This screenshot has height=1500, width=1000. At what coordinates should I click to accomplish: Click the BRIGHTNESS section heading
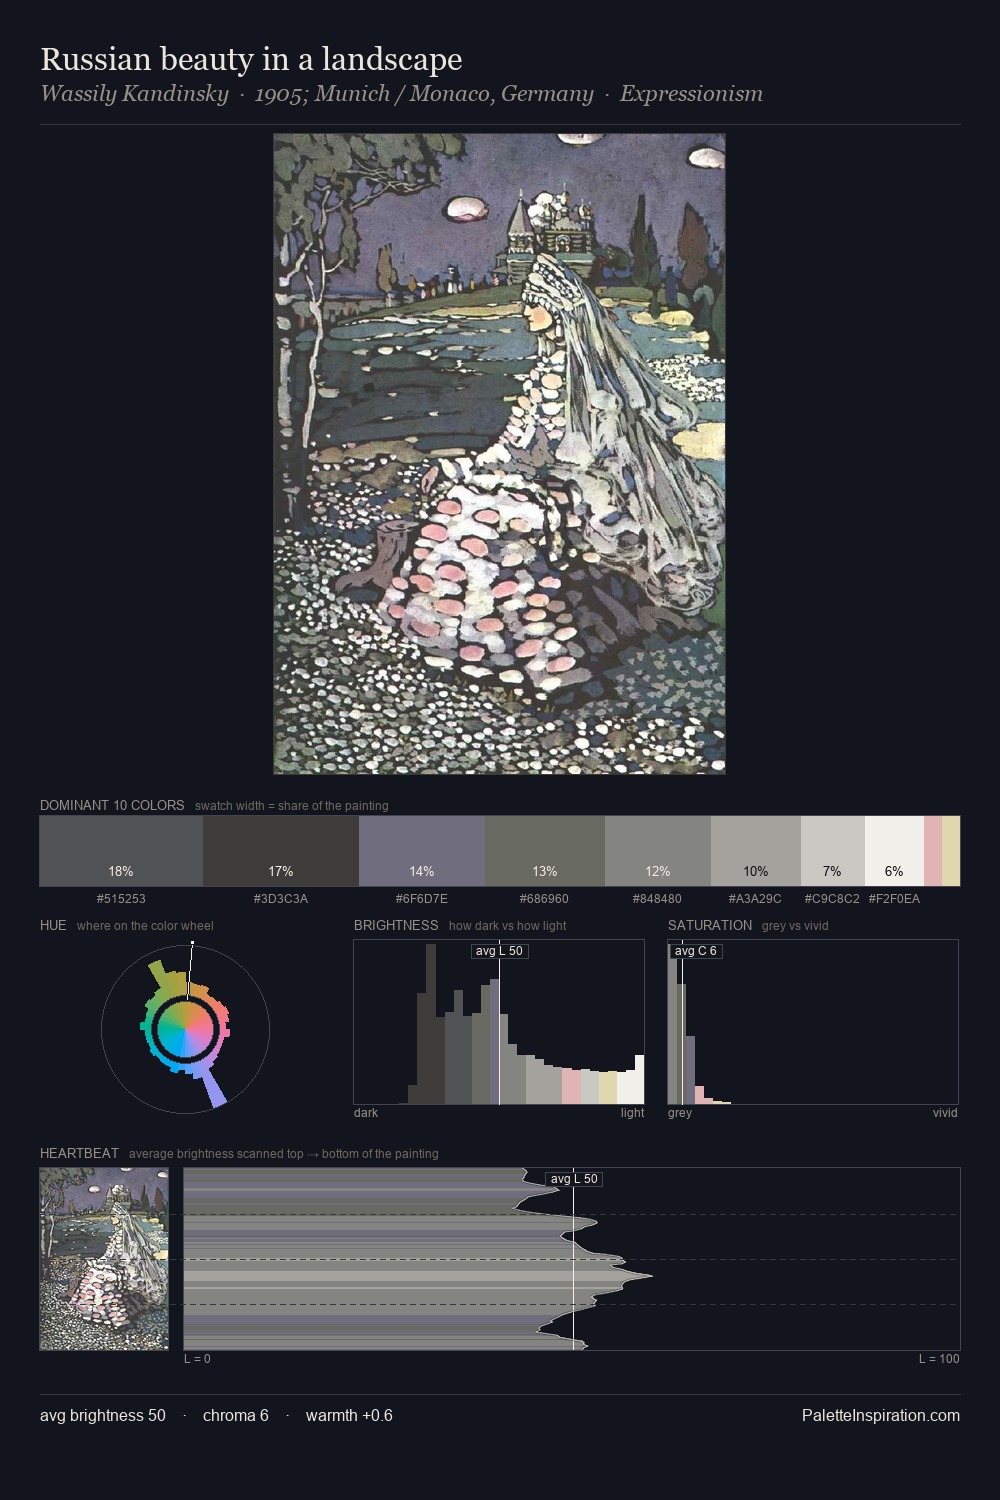pyautogui.click(x=396, y=925)
